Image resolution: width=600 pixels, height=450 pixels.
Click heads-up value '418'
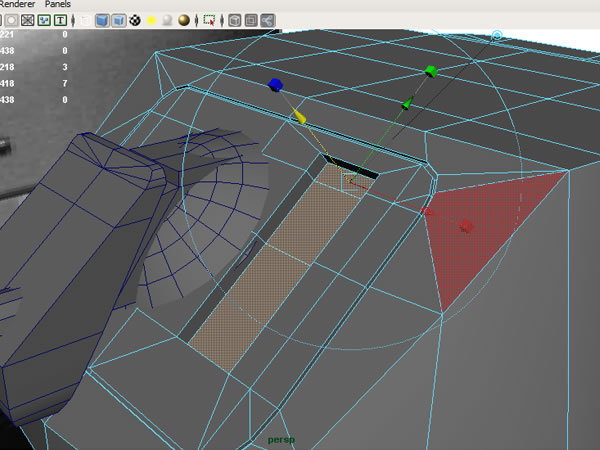[7, 83]
